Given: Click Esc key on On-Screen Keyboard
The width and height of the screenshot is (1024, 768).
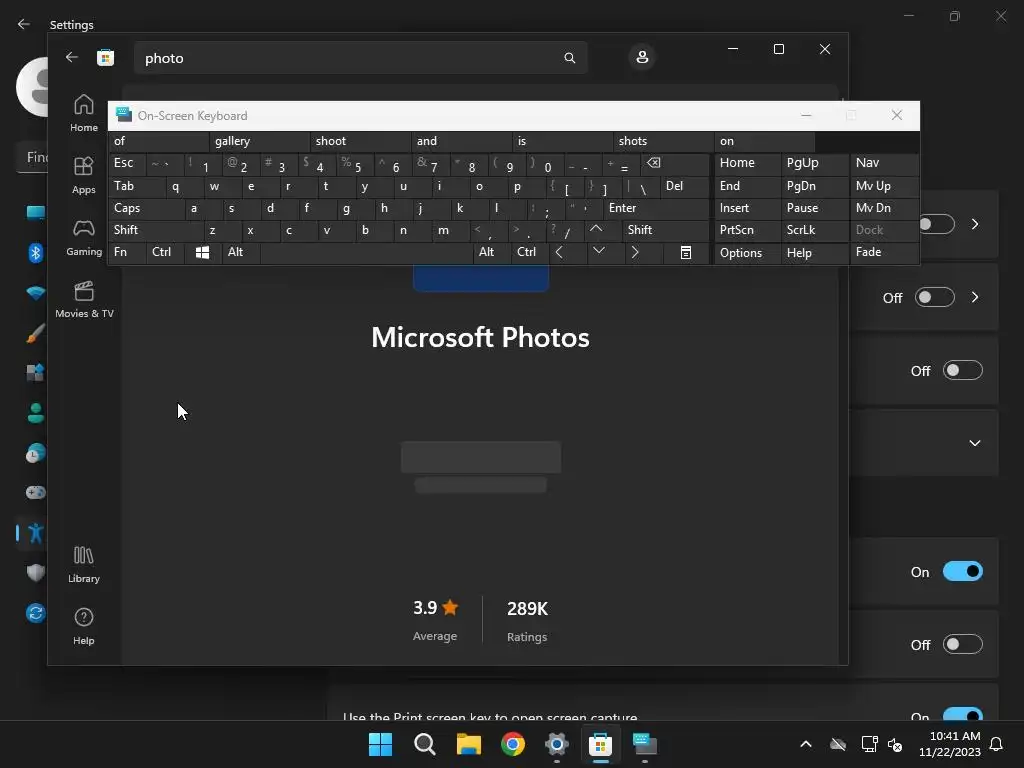Looking at the screenshot, I should (x=127, y=164).
